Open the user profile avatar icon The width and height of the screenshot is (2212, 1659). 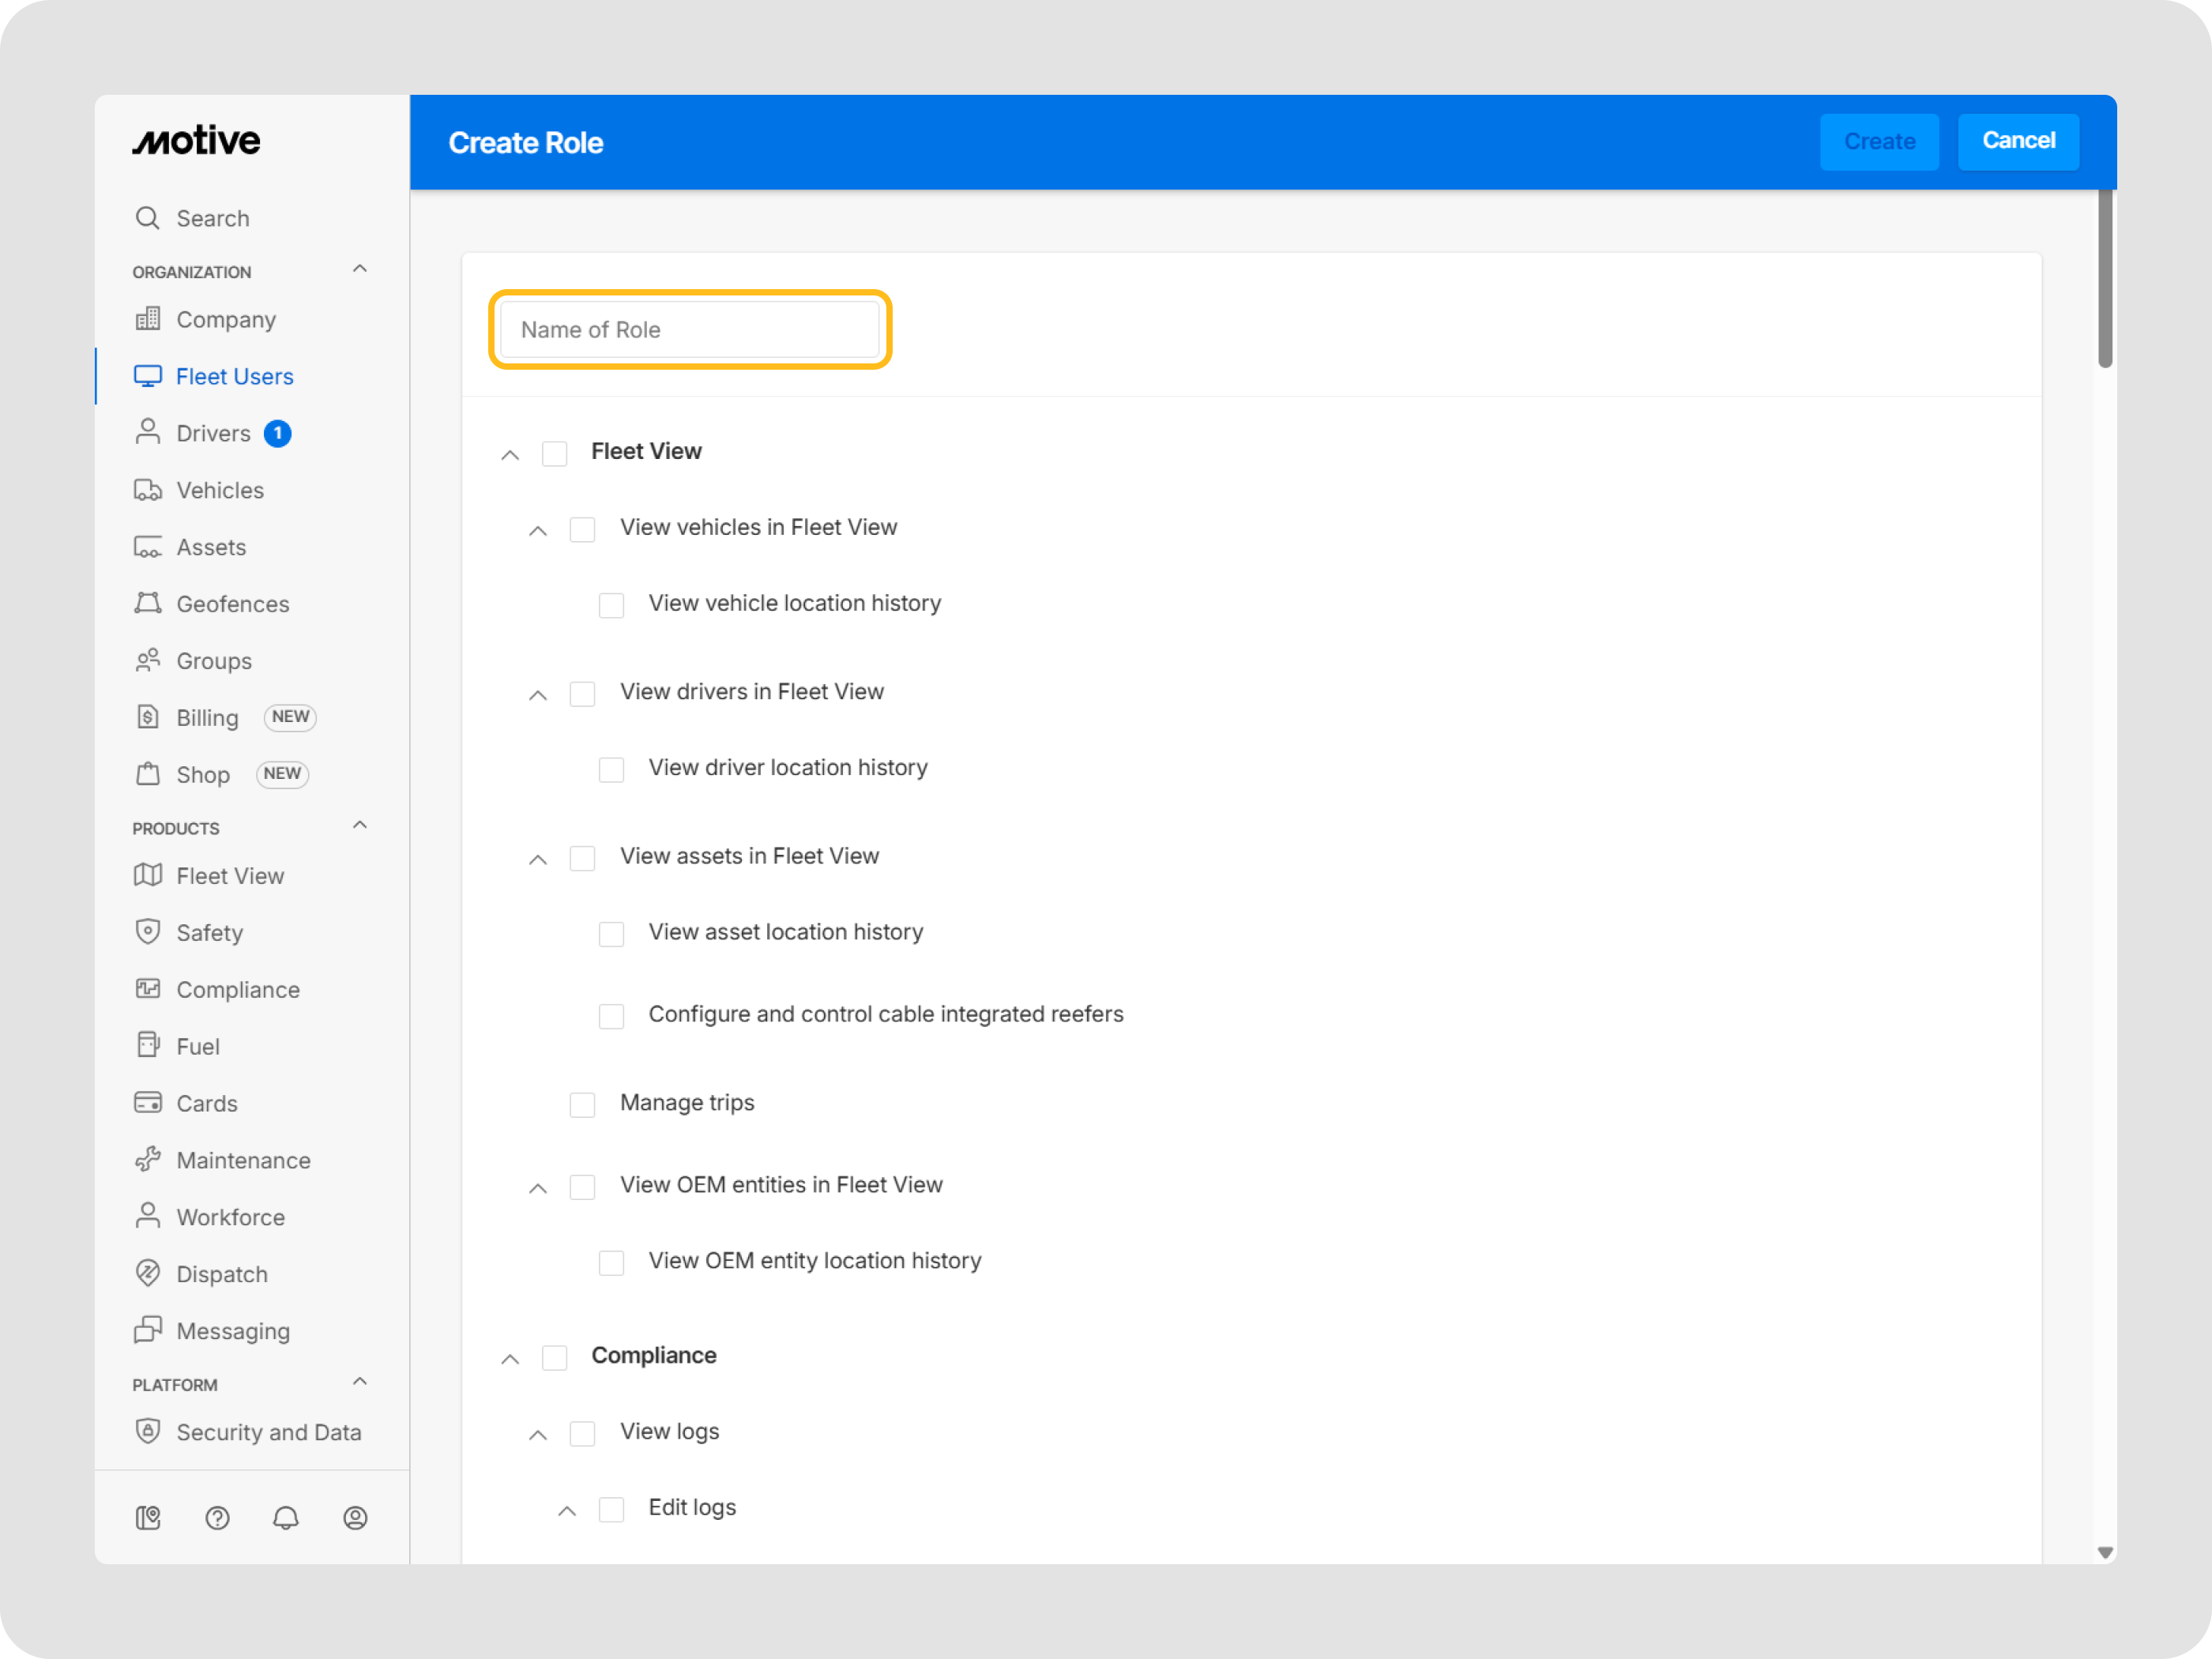(x=355, y=1518)
